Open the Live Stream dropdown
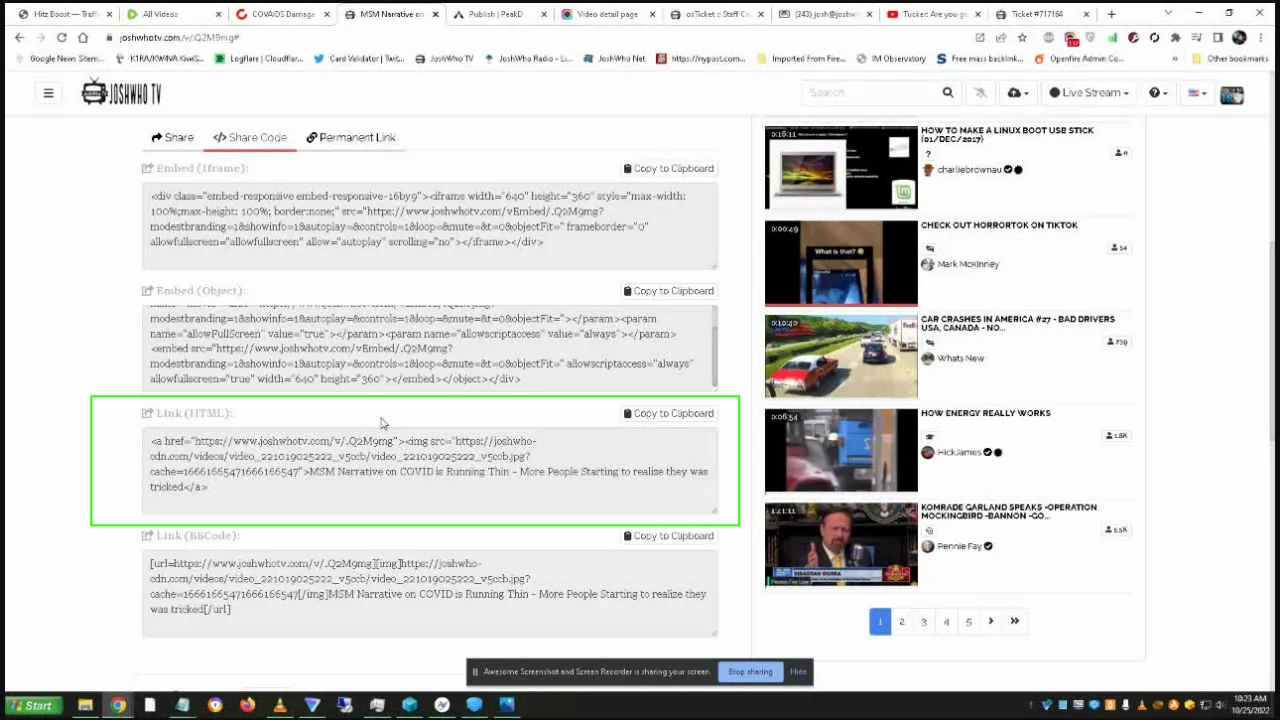Image resolution: width=1280 pixels, height=720 pixels. [1089, 92]
